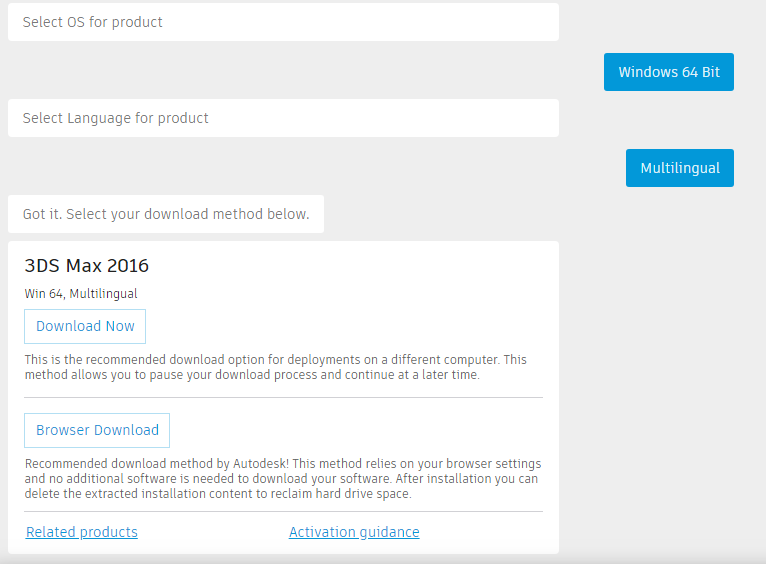766x564 pixels.
Task: Click the divider line below Download Now description
Action: [283, 397]
